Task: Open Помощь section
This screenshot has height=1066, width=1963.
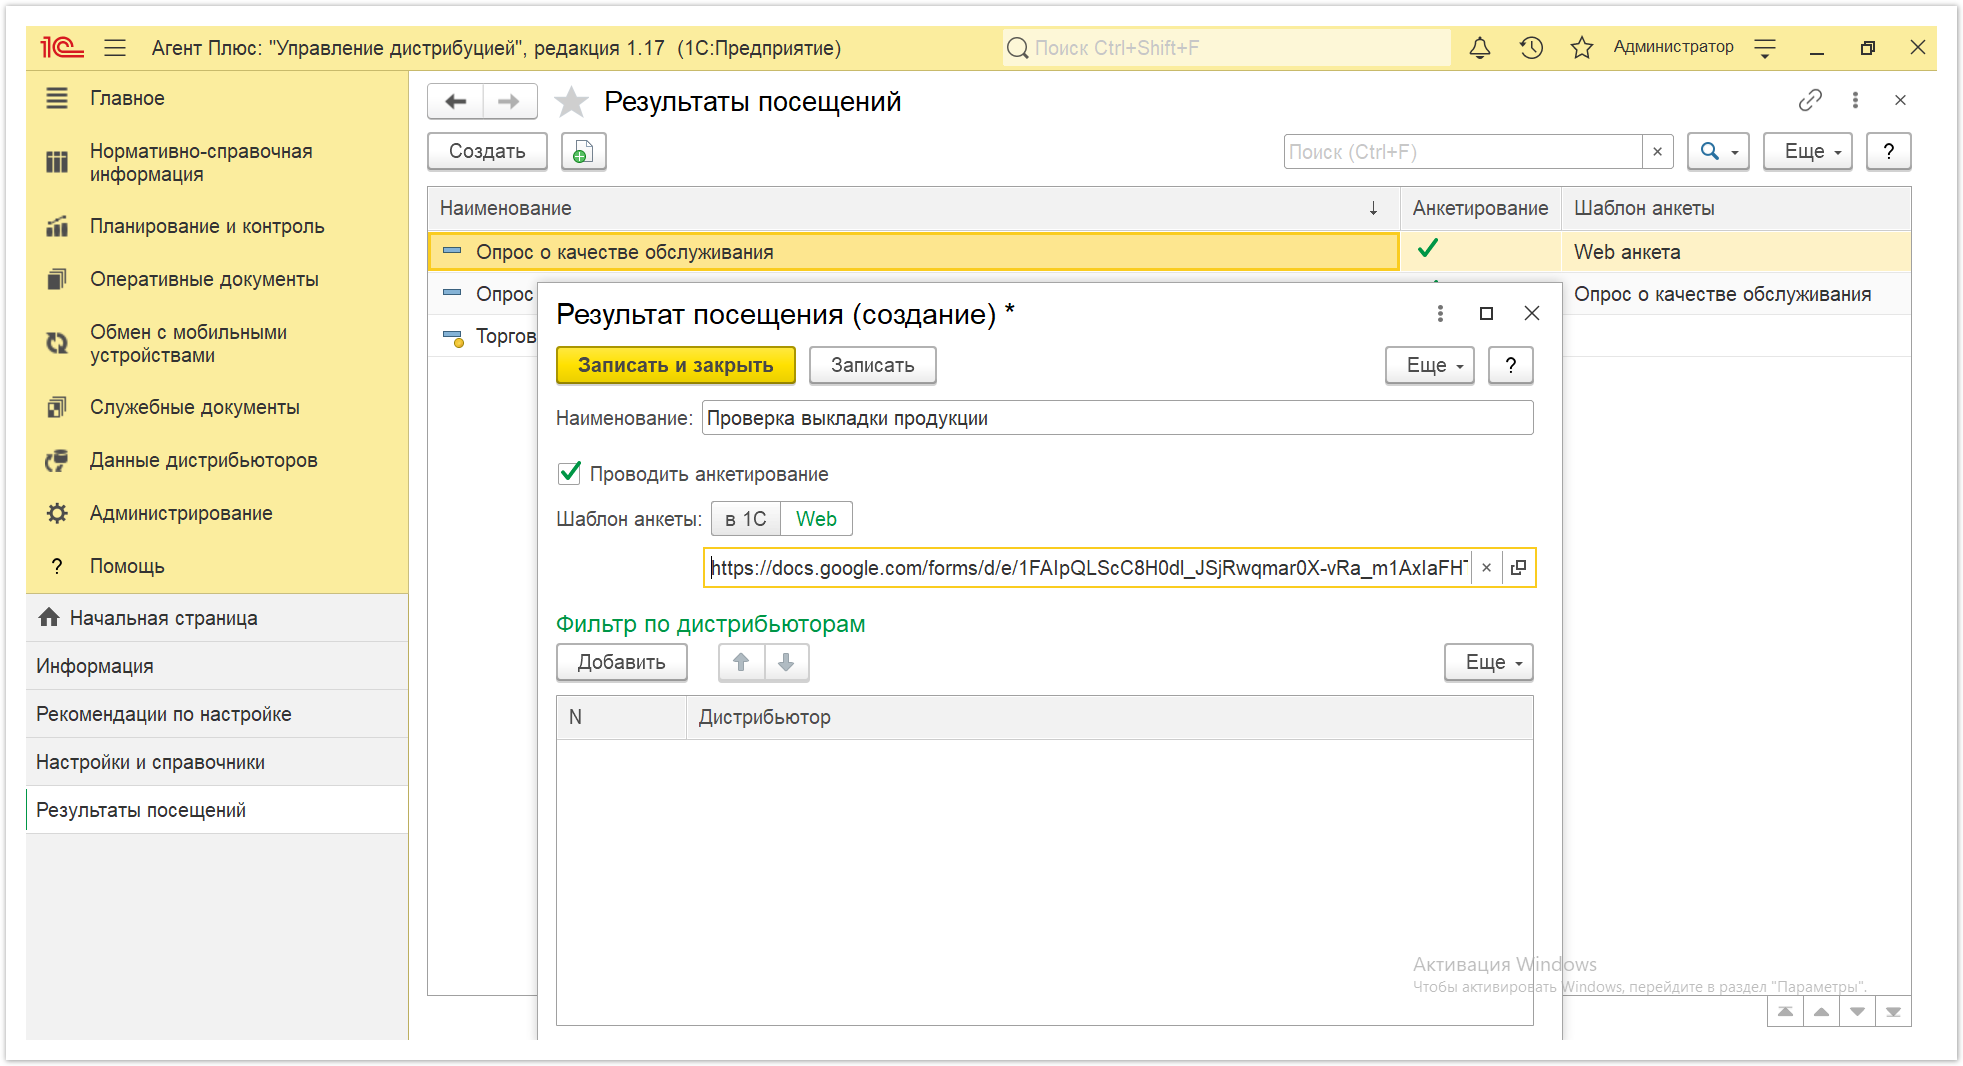Action: [127, 566]
